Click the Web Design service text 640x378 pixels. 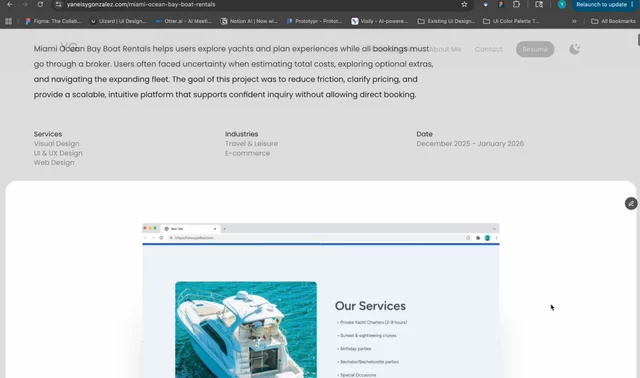click(54, 162)
